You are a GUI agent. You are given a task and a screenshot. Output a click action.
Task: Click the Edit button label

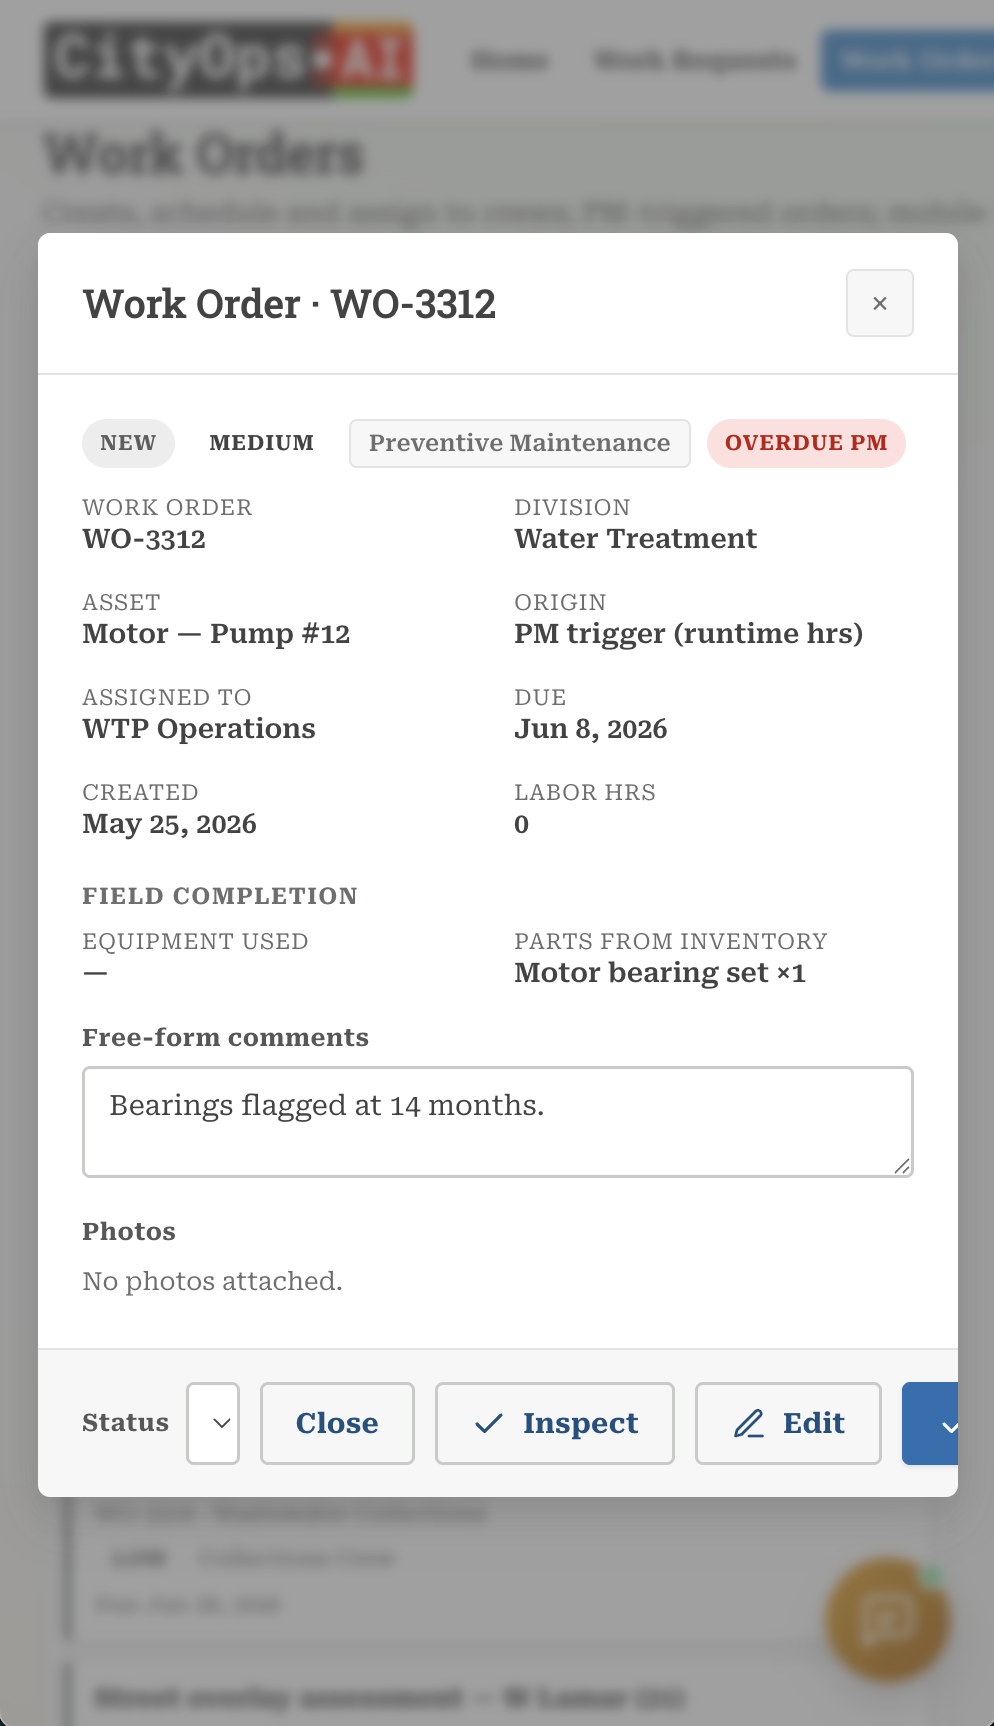click(x=814, y=1423)
